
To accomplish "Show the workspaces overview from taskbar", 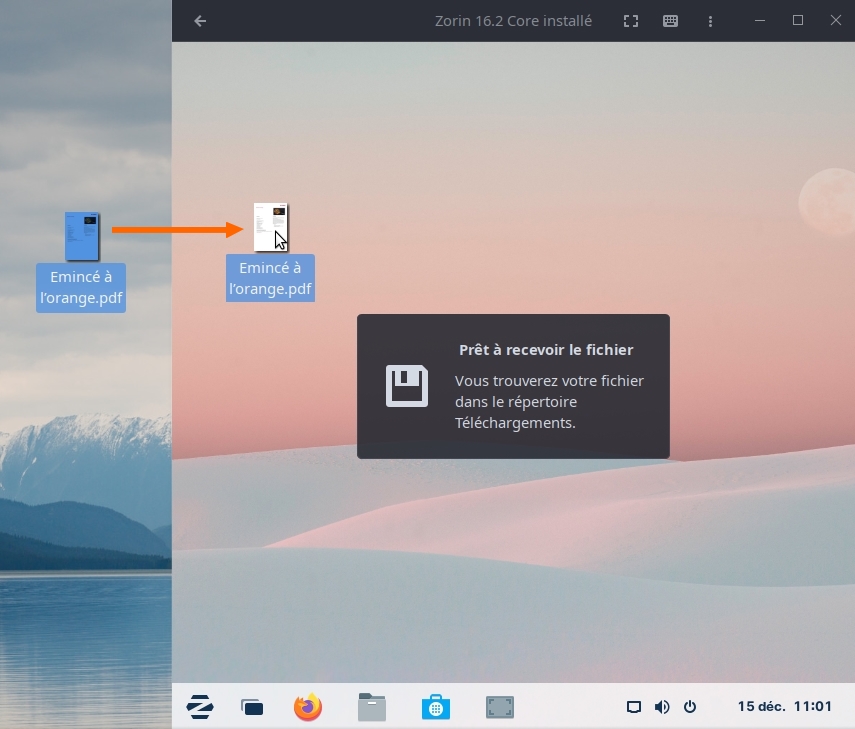I will point(252,707).
